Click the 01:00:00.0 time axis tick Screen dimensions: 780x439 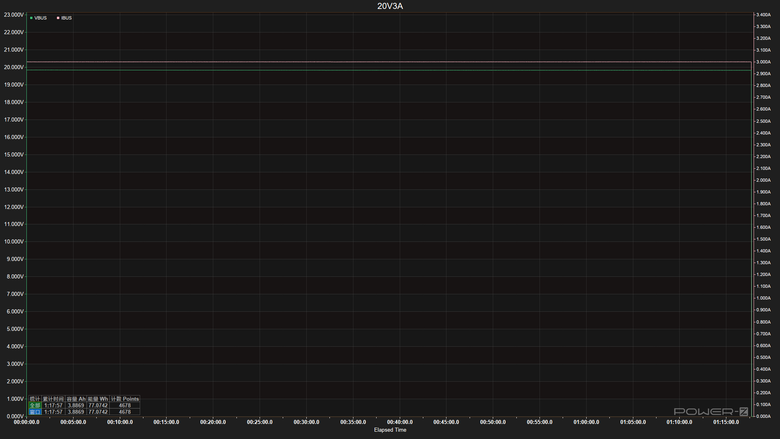click(586, 422)
